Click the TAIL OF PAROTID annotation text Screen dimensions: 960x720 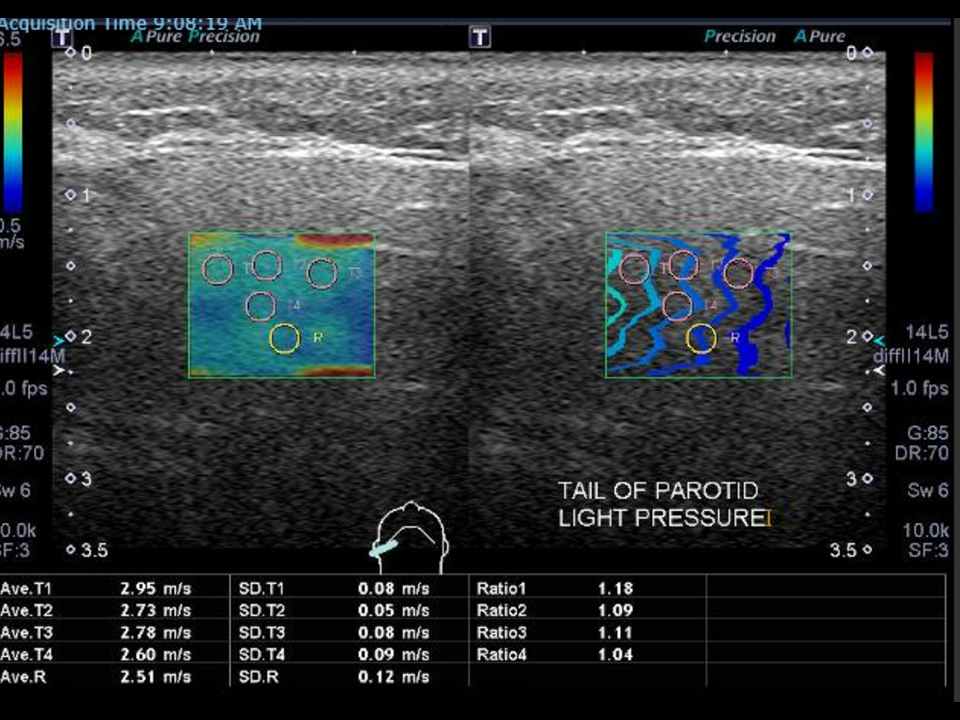[x=658, y=491]
